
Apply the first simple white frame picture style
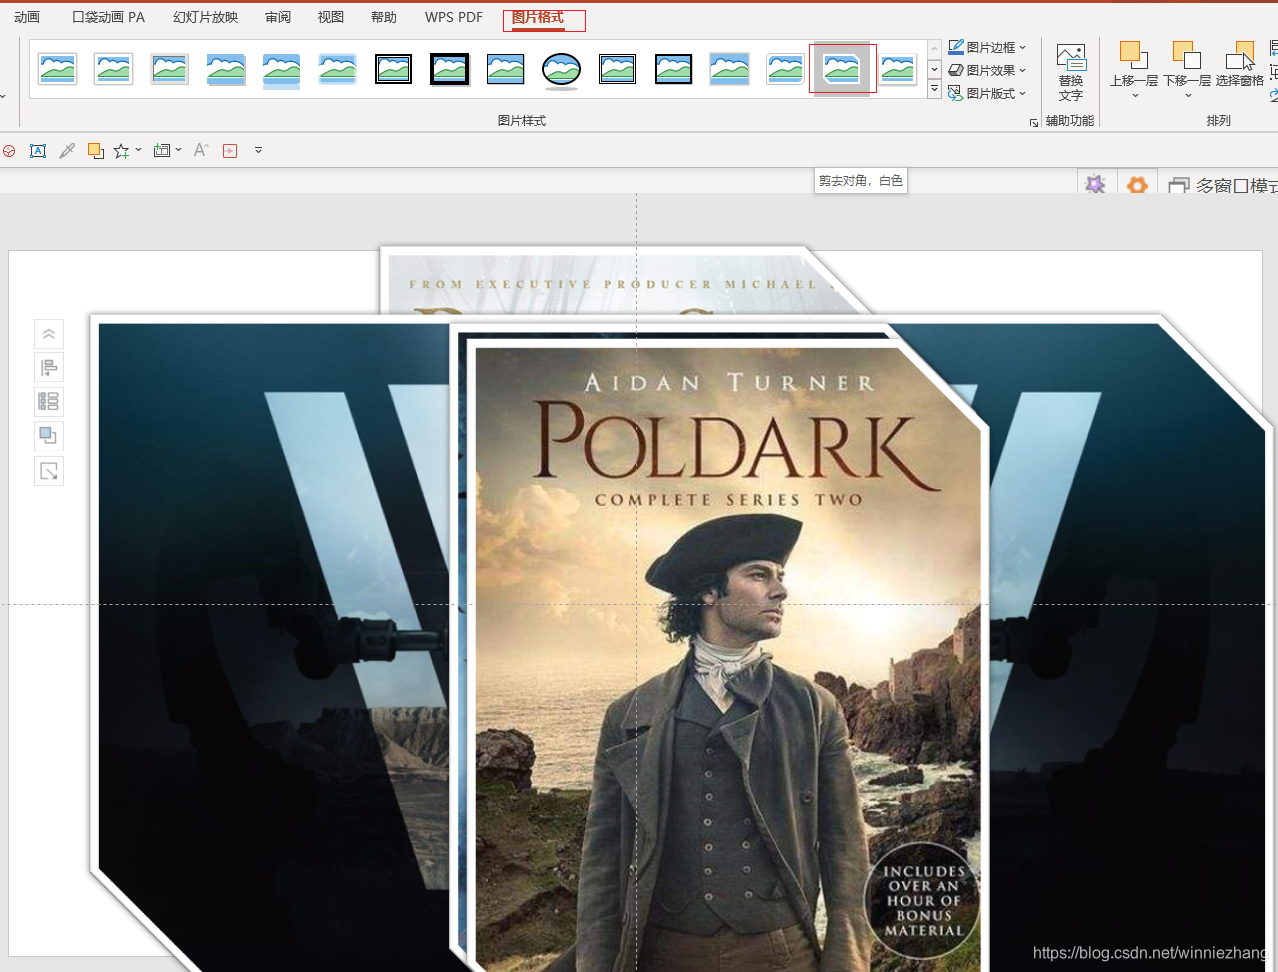[x=58, y=69]
